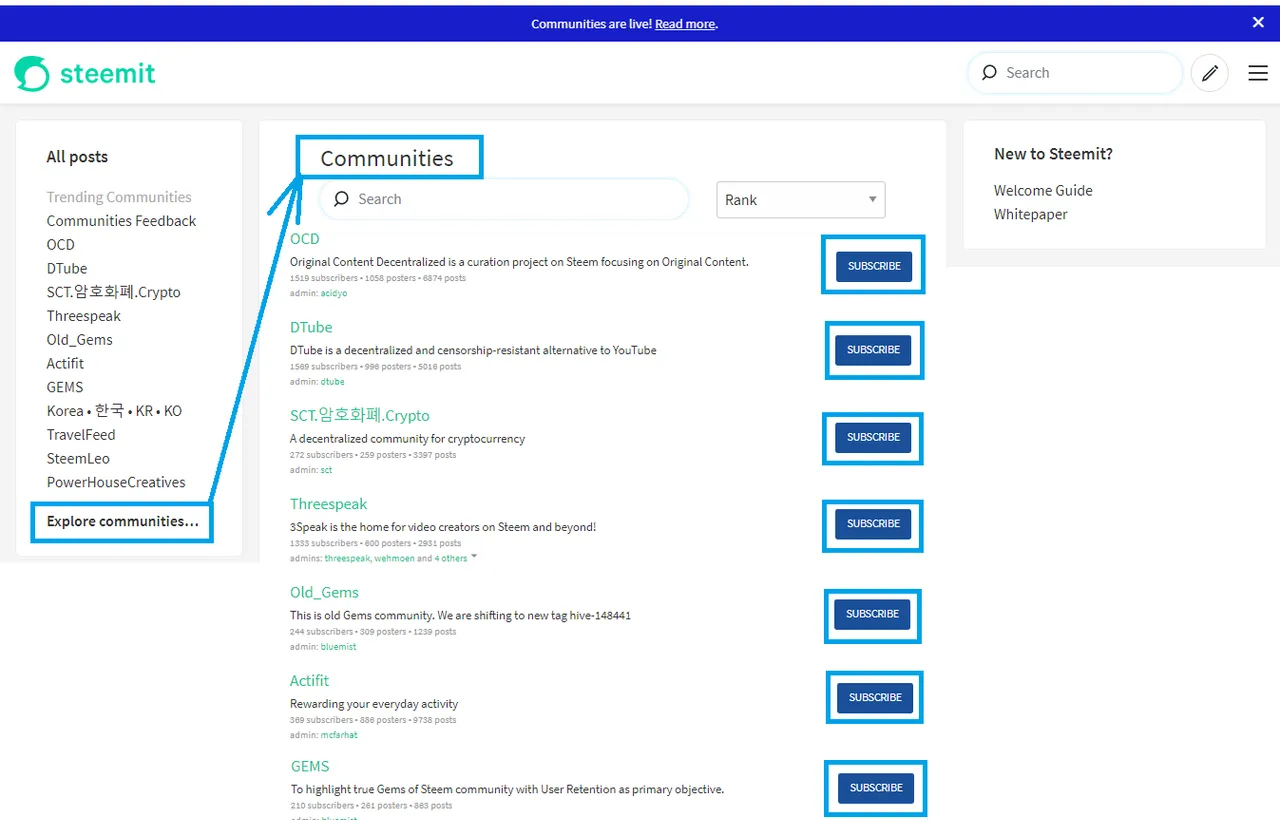Visit admin dtube's profile
Image resolution: width=1280 pixels, height=832 pixels.
(x=332, y=382)
